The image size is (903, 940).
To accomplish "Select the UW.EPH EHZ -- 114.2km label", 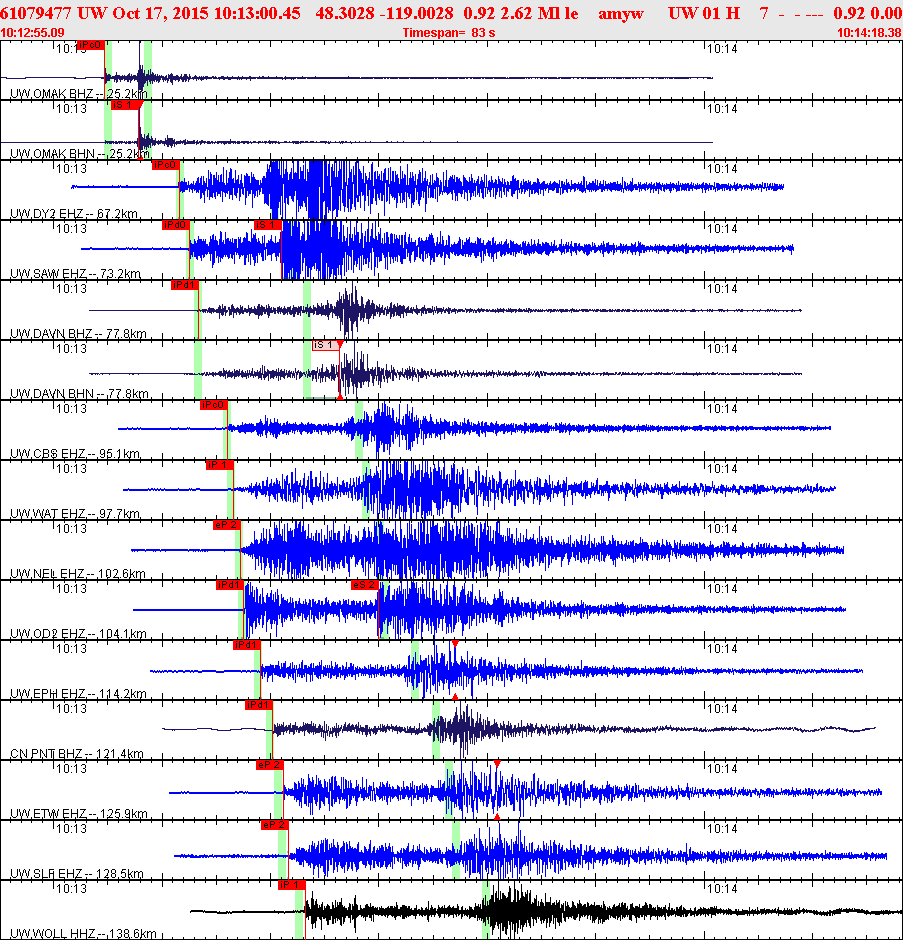I will click(x=78, y=693).
